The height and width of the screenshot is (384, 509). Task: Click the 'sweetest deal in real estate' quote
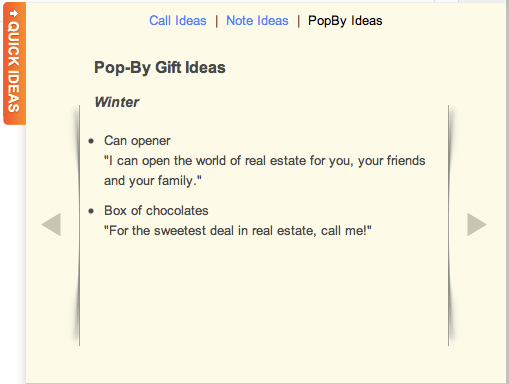[x=238, y=231]
